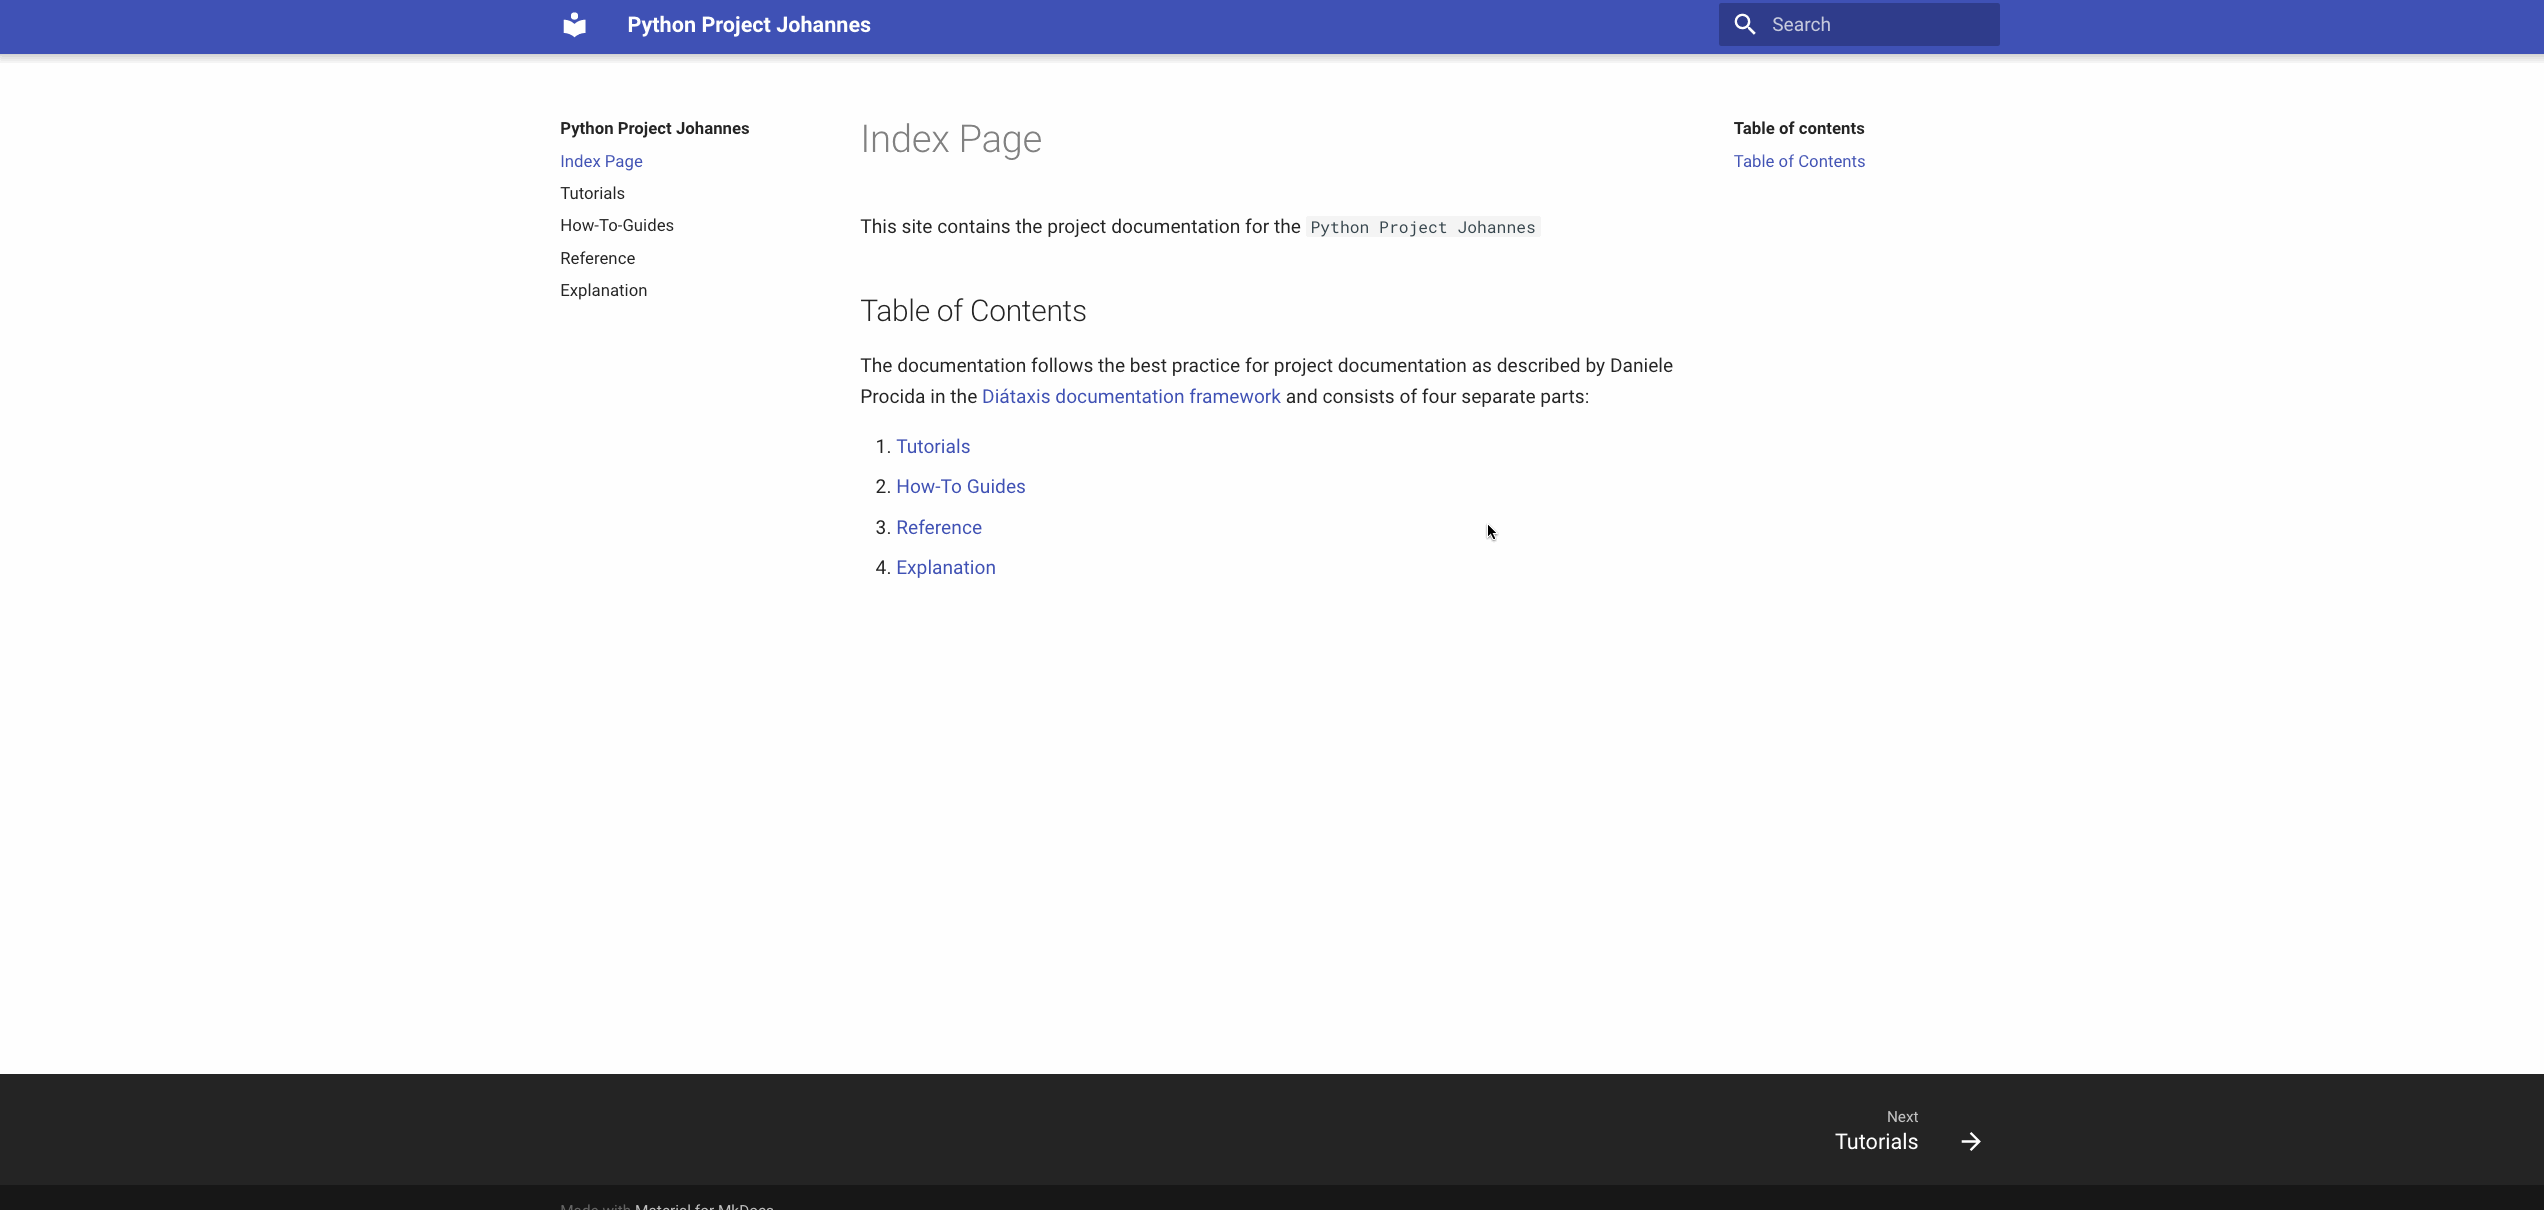Select Reference in the left navigation
The width and height of the screenshot is (2544, 1210).
tap(597, 258)
